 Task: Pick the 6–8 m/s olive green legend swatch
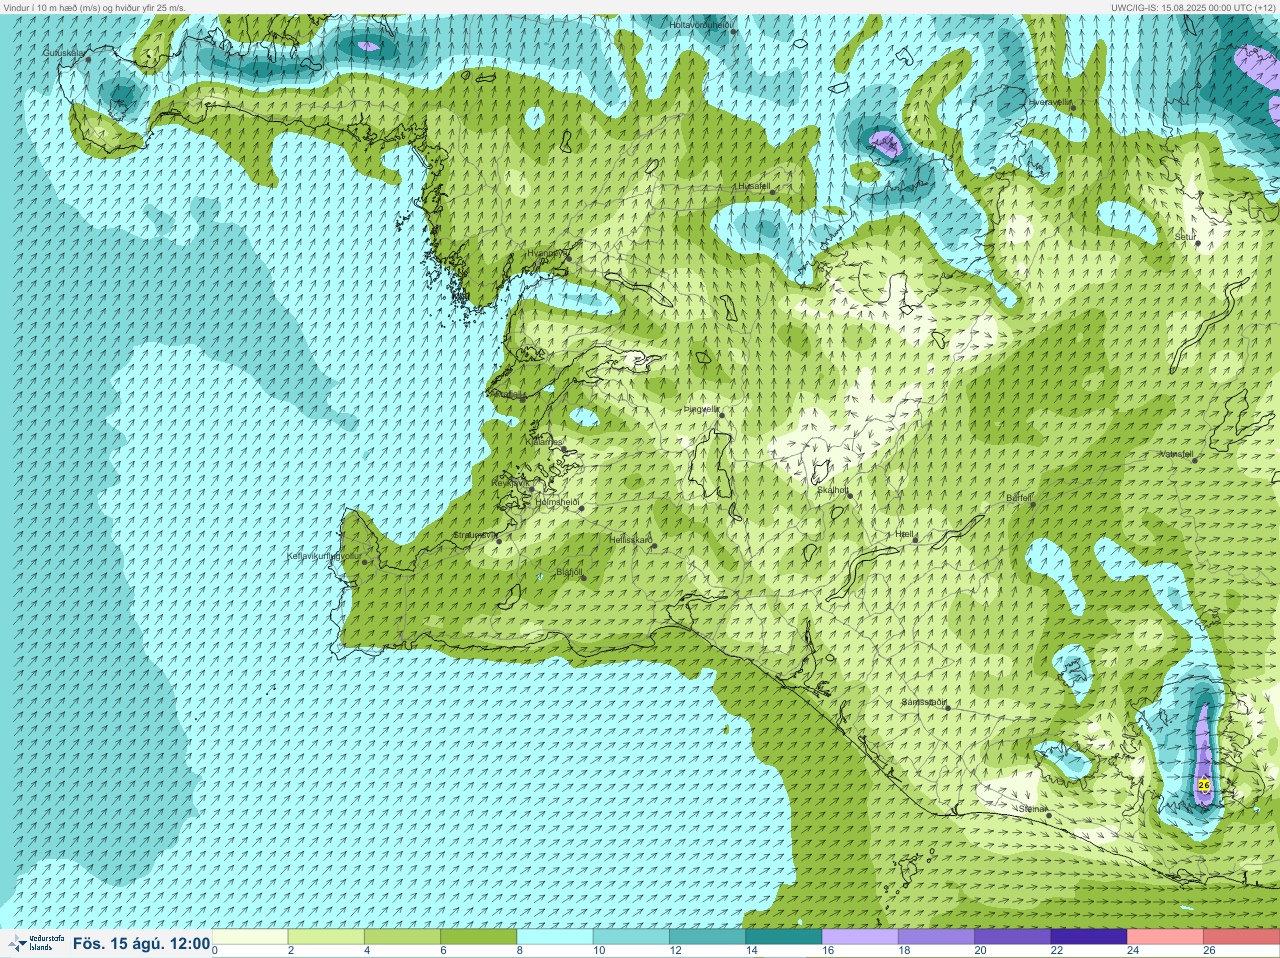pyautogui.click(x=478, y=937)
